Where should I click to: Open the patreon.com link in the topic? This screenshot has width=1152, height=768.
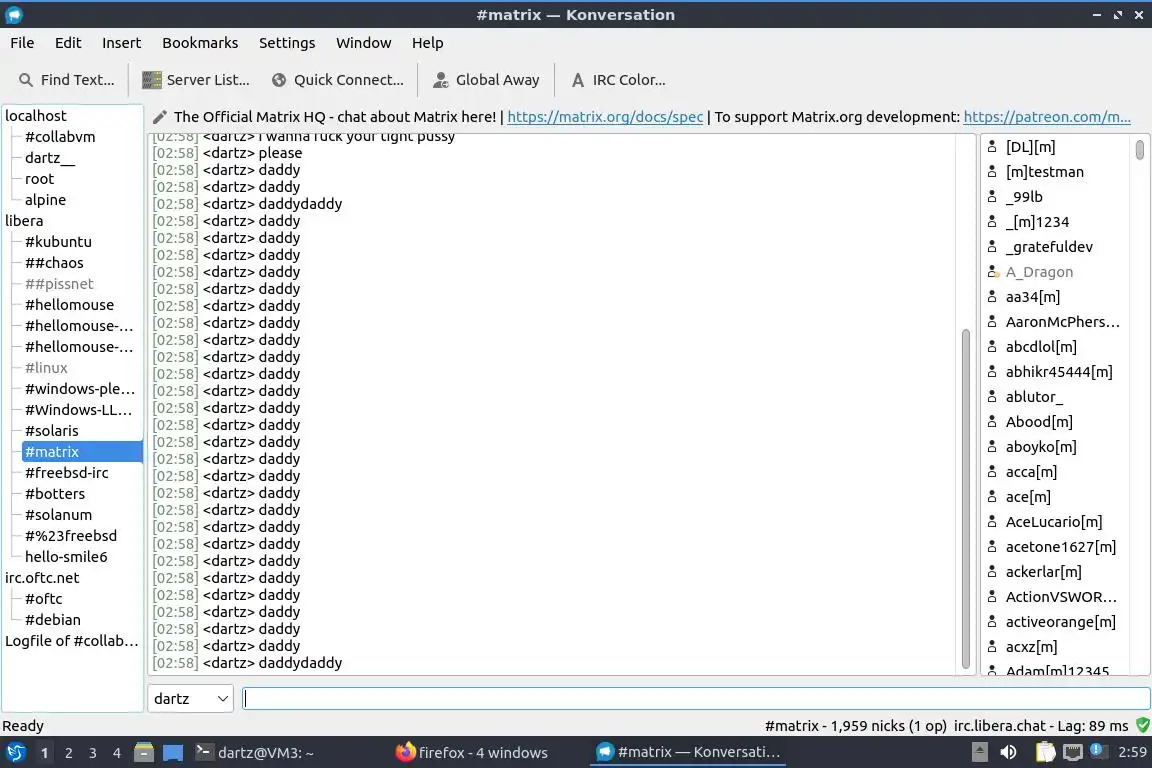pyautogui.click(x=1047, y=117)
